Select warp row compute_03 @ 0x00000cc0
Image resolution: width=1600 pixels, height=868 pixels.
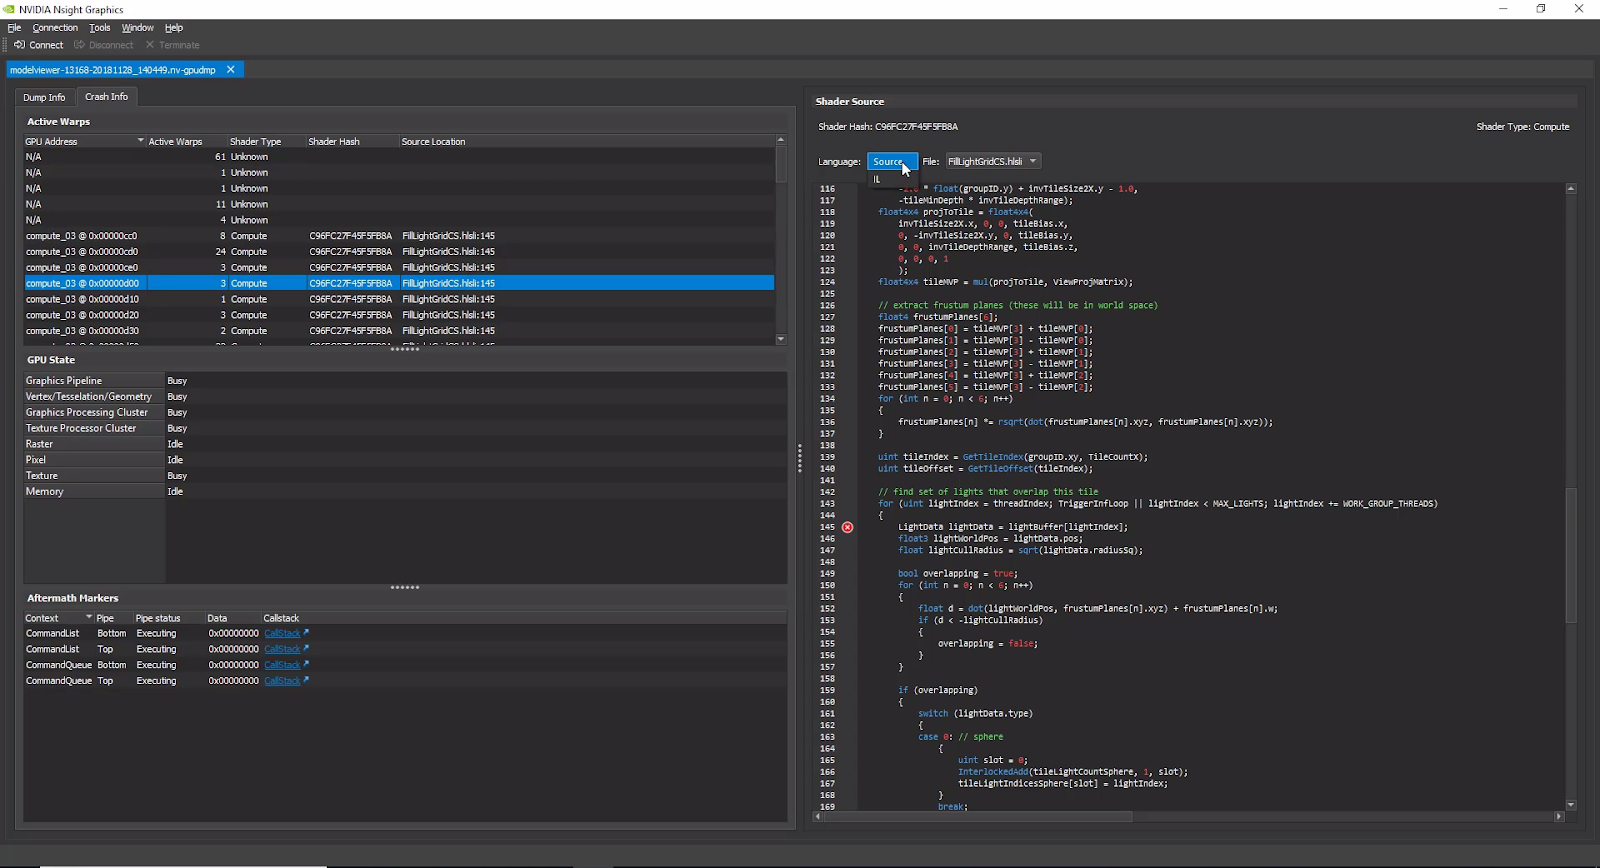(x=399, y=236)
